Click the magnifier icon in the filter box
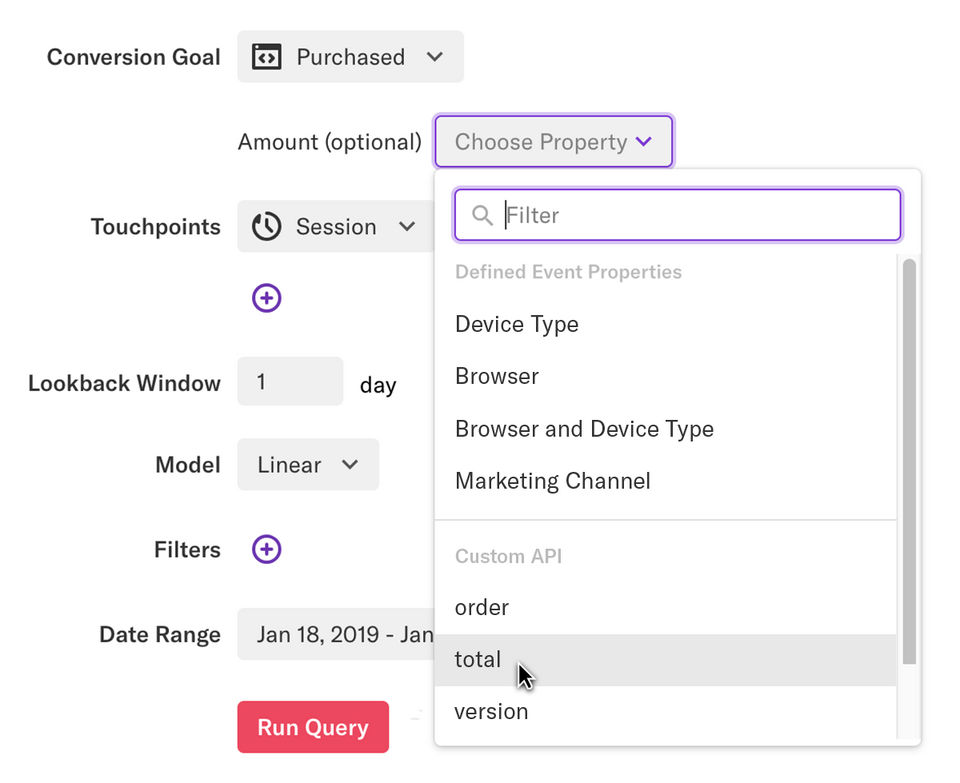Image resolution: width=960 pixels, height=783 pixels. [x=482, y=215]
